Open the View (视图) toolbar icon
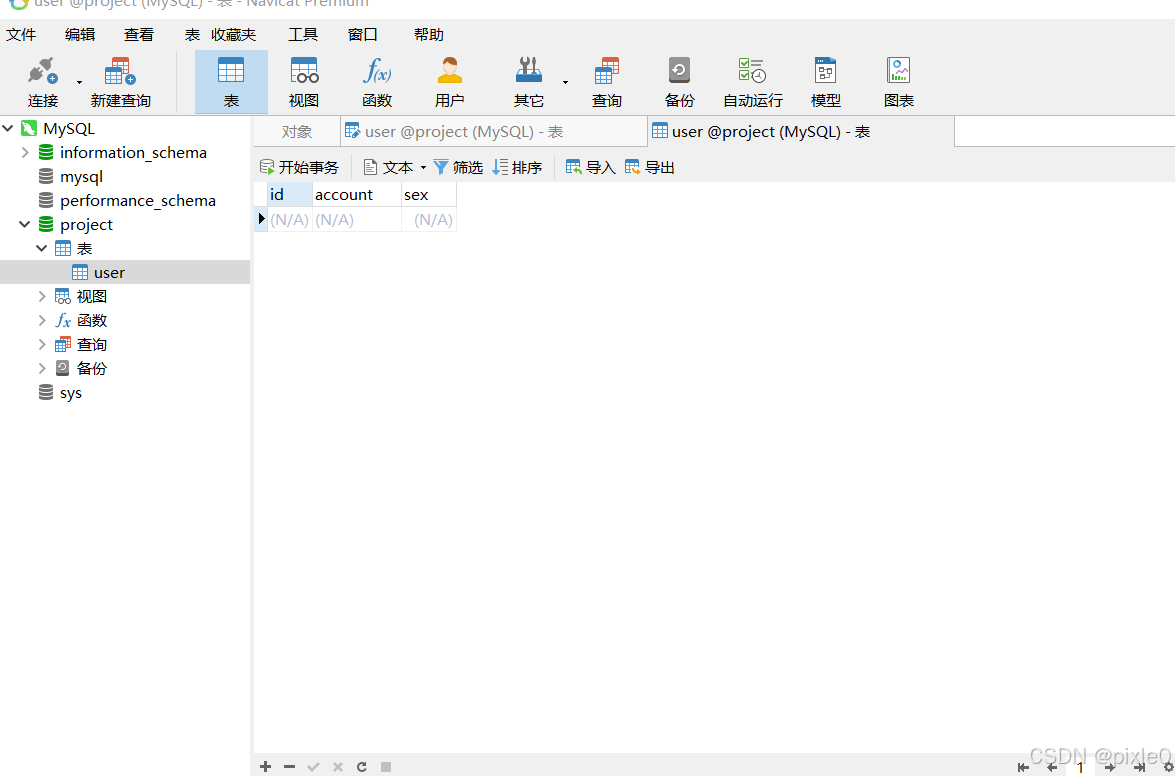 [x=304, y=70]
